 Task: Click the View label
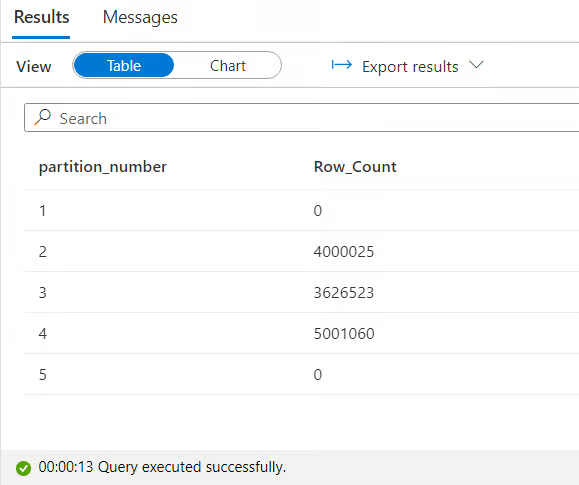(34, 66)
